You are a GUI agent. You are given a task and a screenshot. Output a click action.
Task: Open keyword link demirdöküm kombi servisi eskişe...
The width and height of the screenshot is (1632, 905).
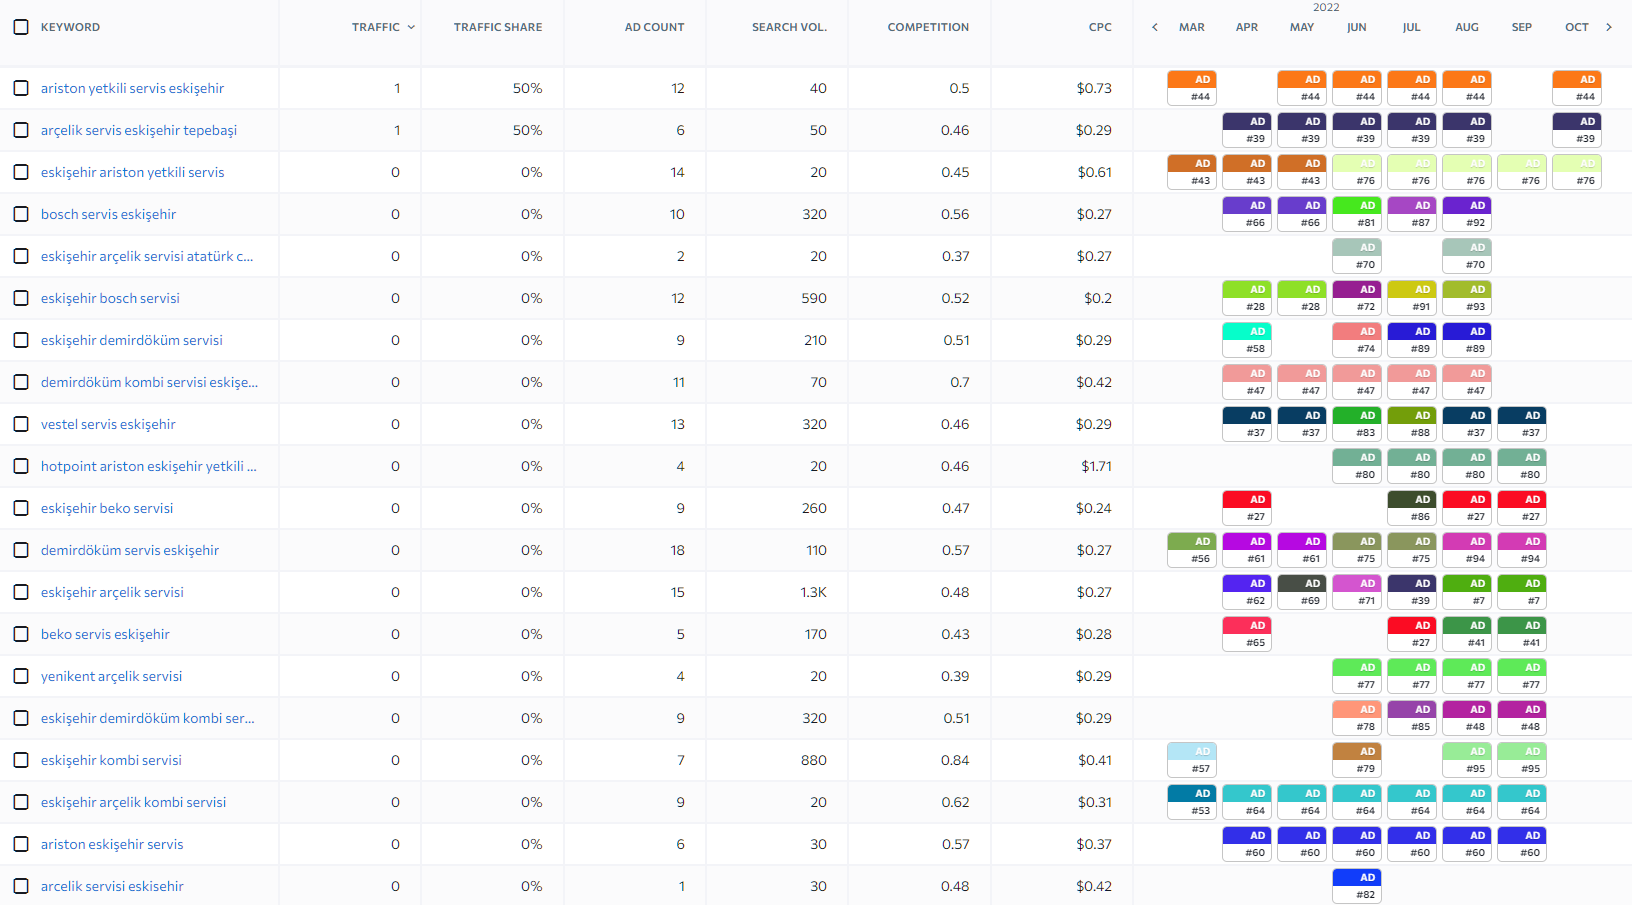point(150,382)
